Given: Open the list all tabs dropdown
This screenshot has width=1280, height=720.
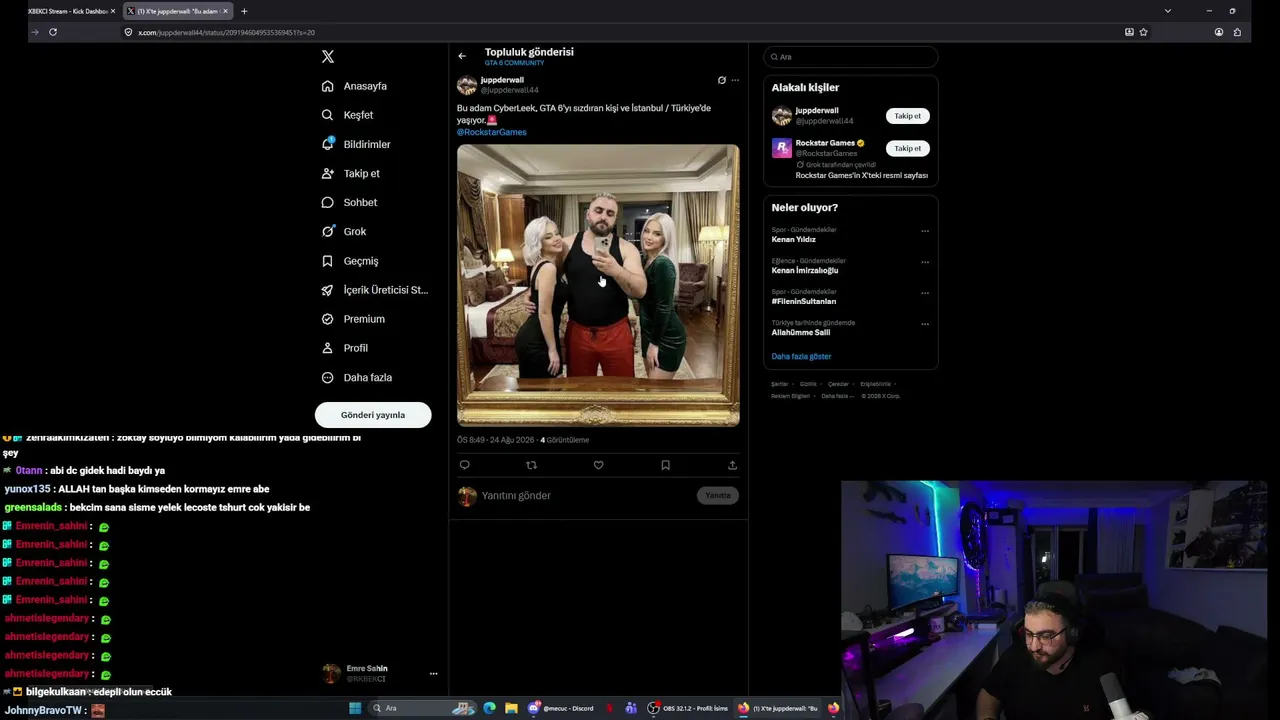Looking at the screenshot, I should click(x=1167, y=11).
